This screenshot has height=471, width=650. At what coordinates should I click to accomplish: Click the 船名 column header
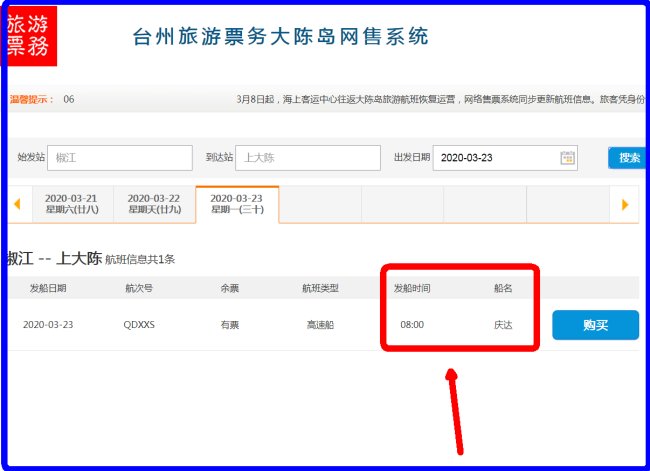pyautogui.click(x=503, y=288)
